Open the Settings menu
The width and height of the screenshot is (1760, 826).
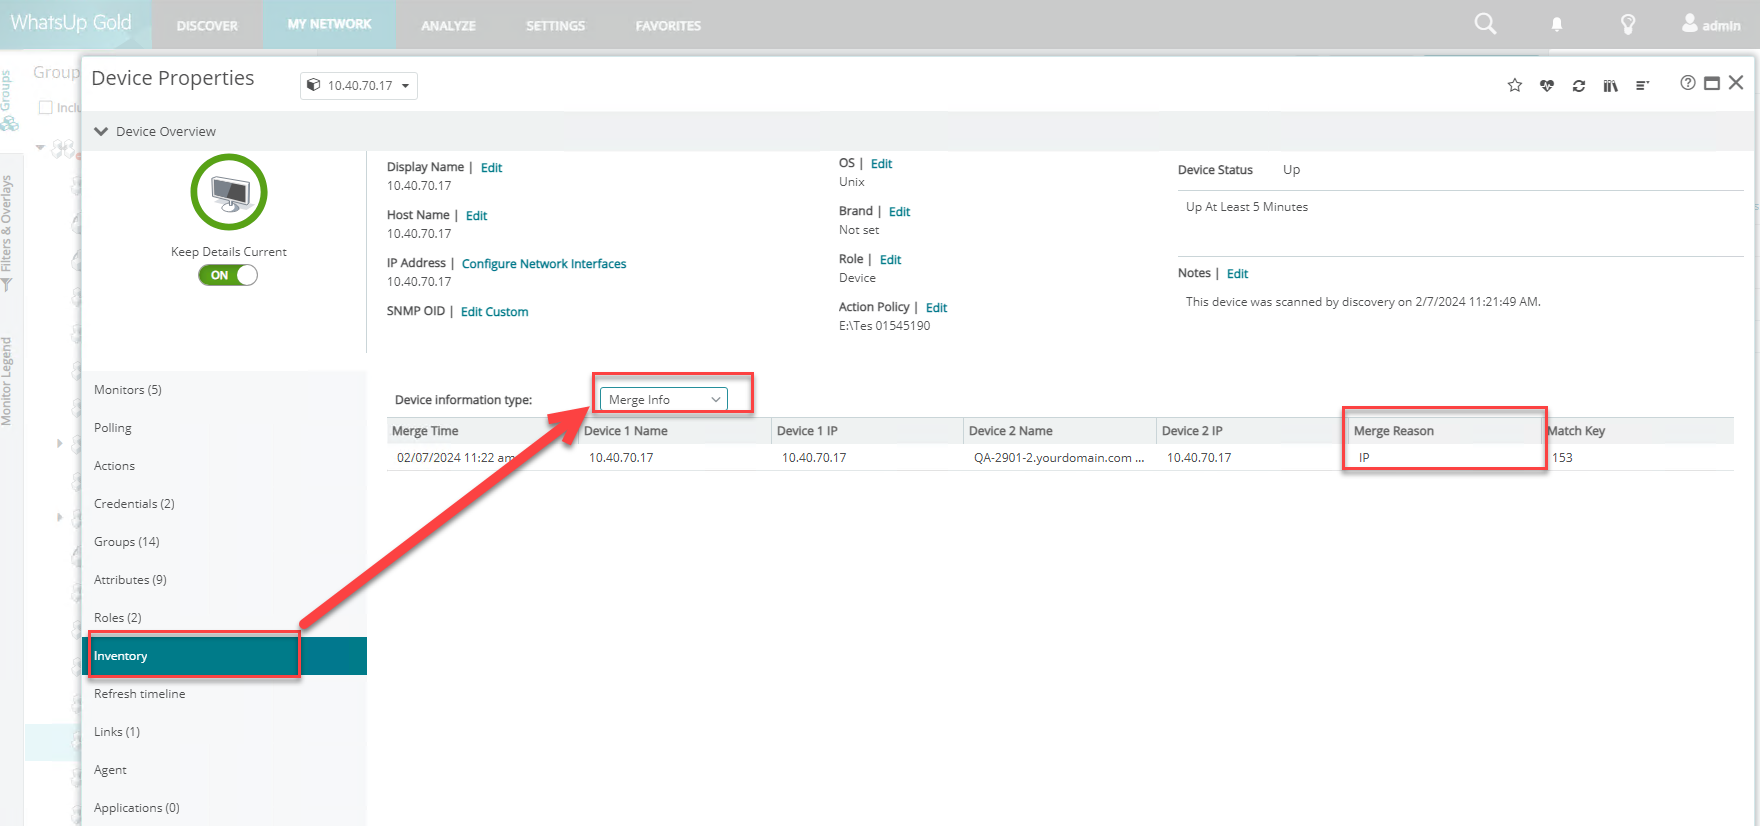(555, 25)
